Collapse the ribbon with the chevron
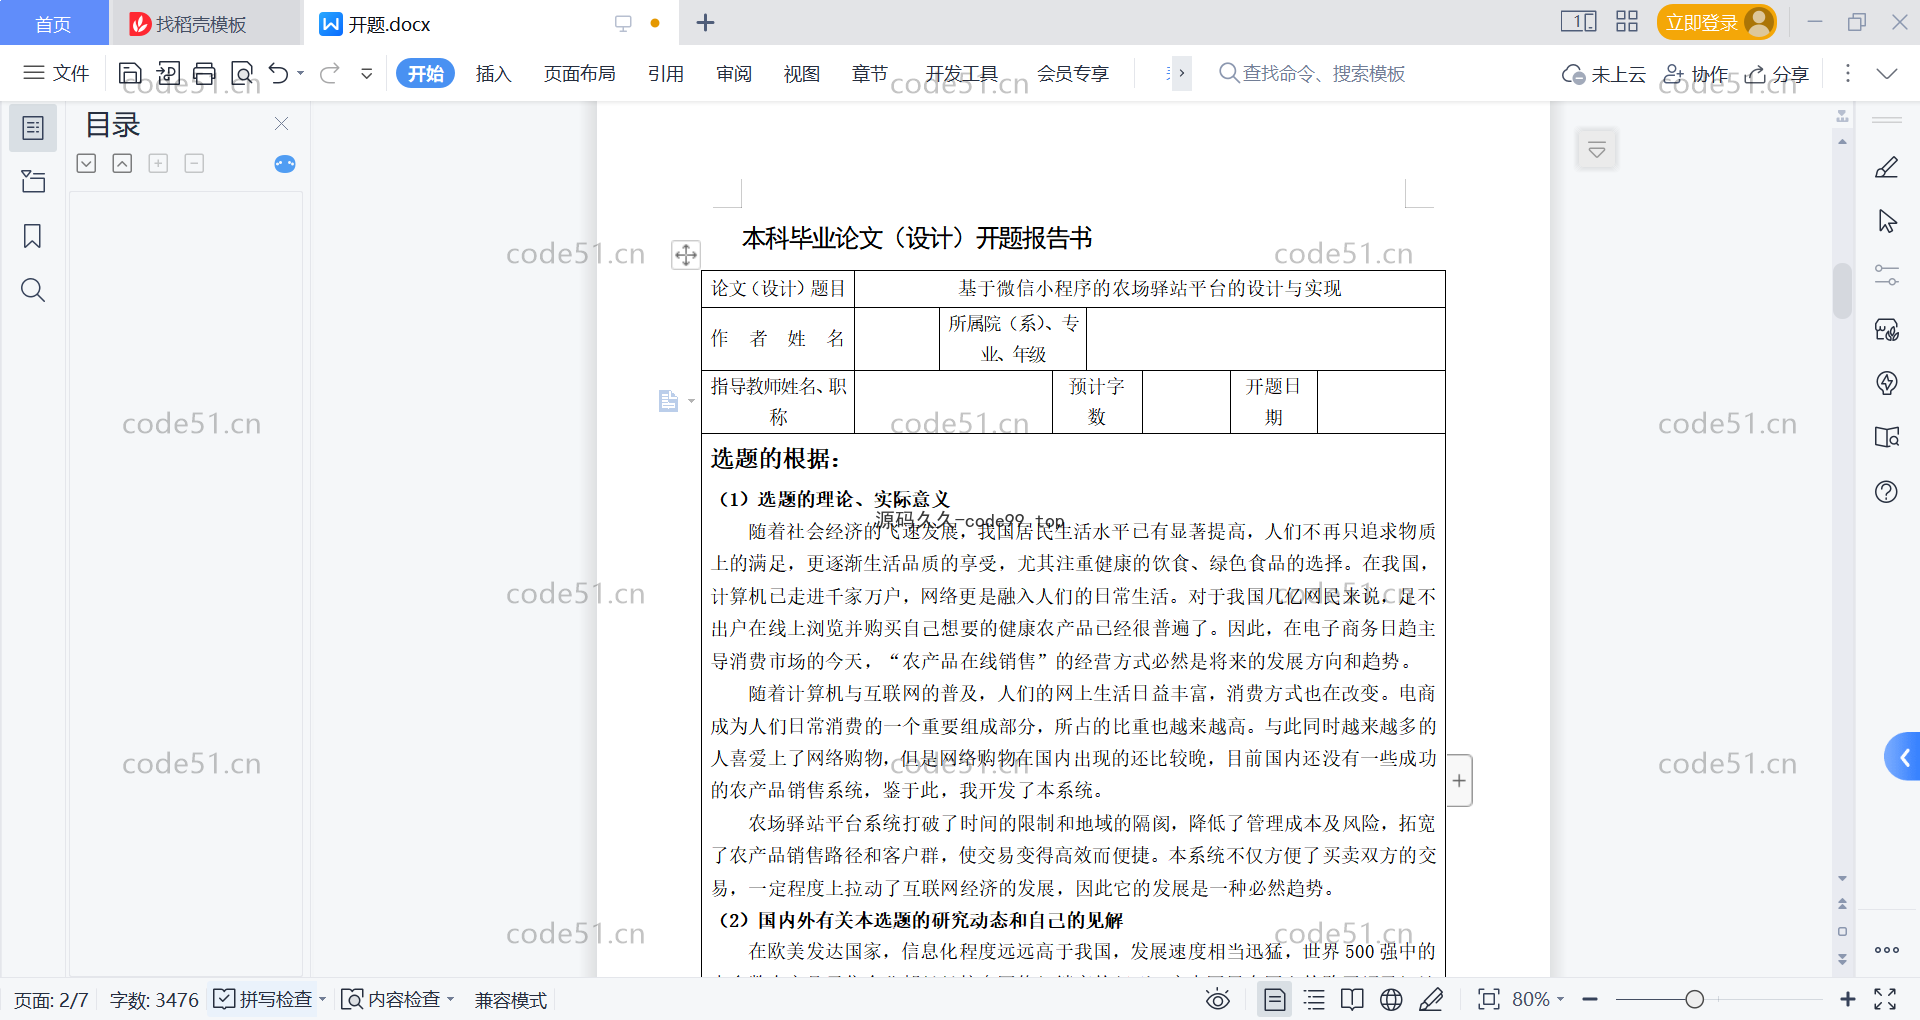Screen dimensions: 1920x1020 coord(1887,73)
